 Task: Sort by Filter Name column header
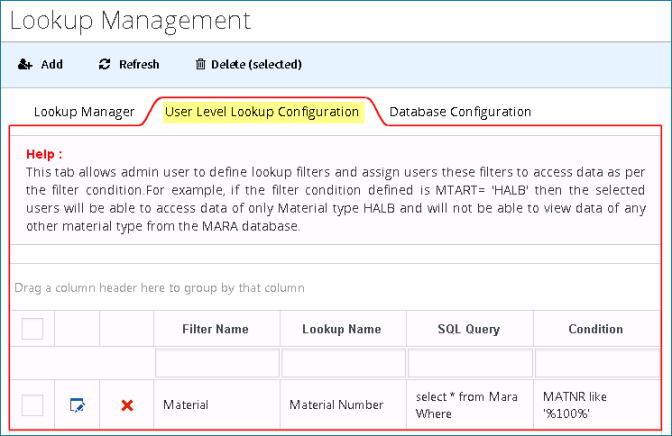[216, 329]
